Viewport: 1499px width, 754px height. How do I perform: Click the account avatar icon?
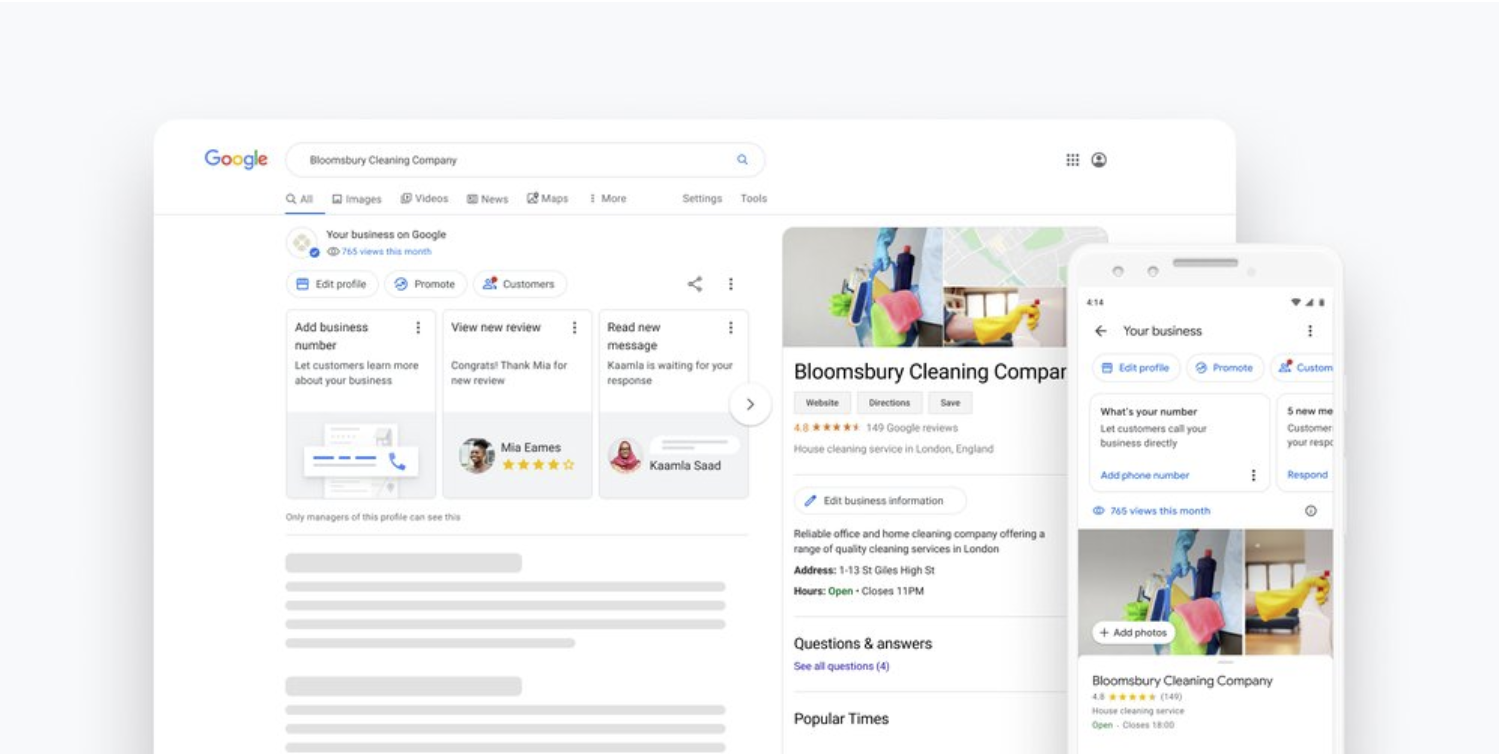pyautogui.click(x=1101, y=160)
